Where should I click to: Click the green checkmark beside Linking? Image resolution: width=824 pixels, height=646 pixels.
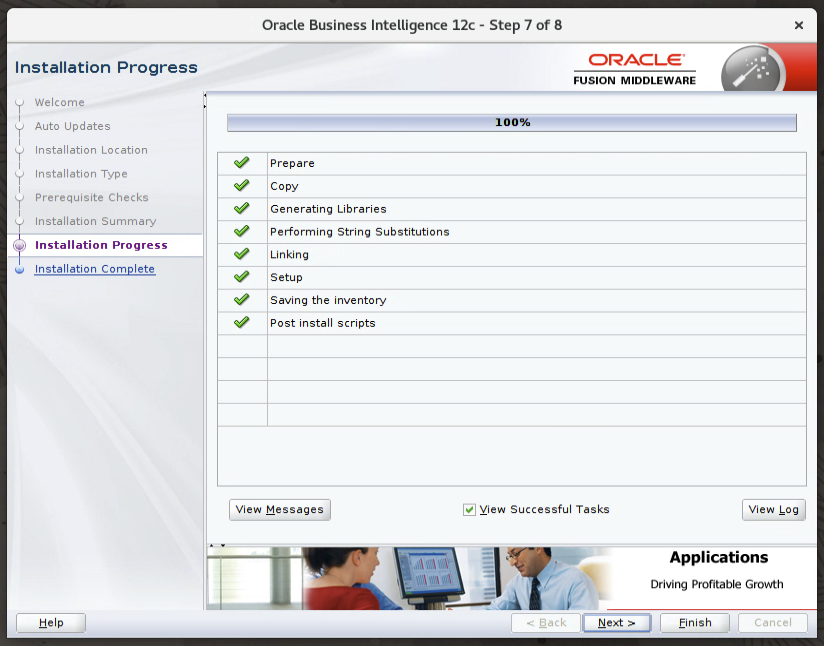tap(242, 254)
